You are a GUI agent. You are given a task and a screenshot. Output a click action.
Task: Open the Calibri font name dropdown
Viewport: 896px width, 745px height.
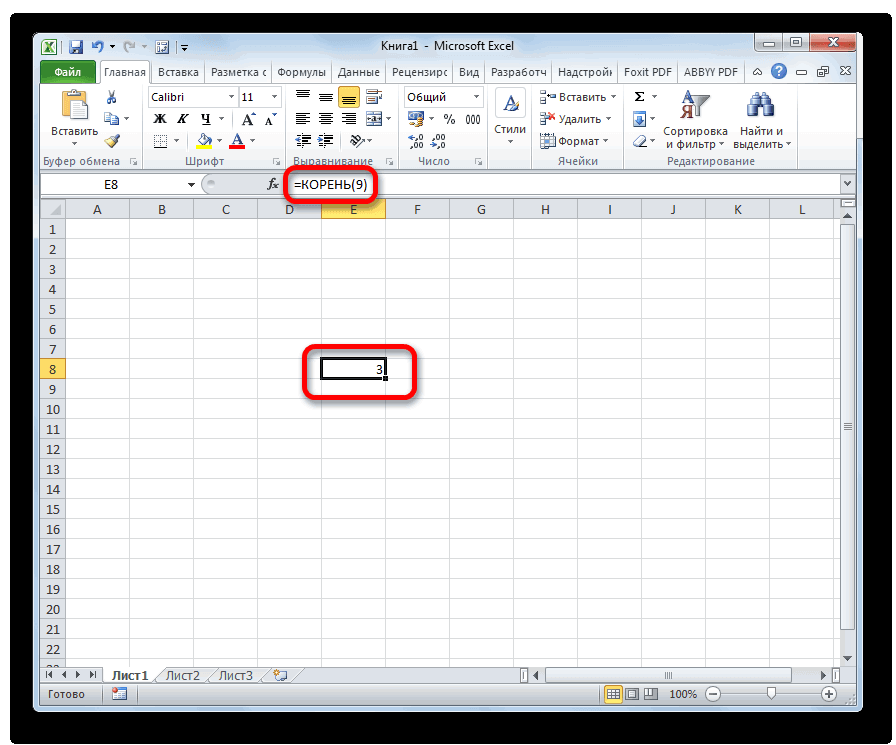[x=231, y=97]
